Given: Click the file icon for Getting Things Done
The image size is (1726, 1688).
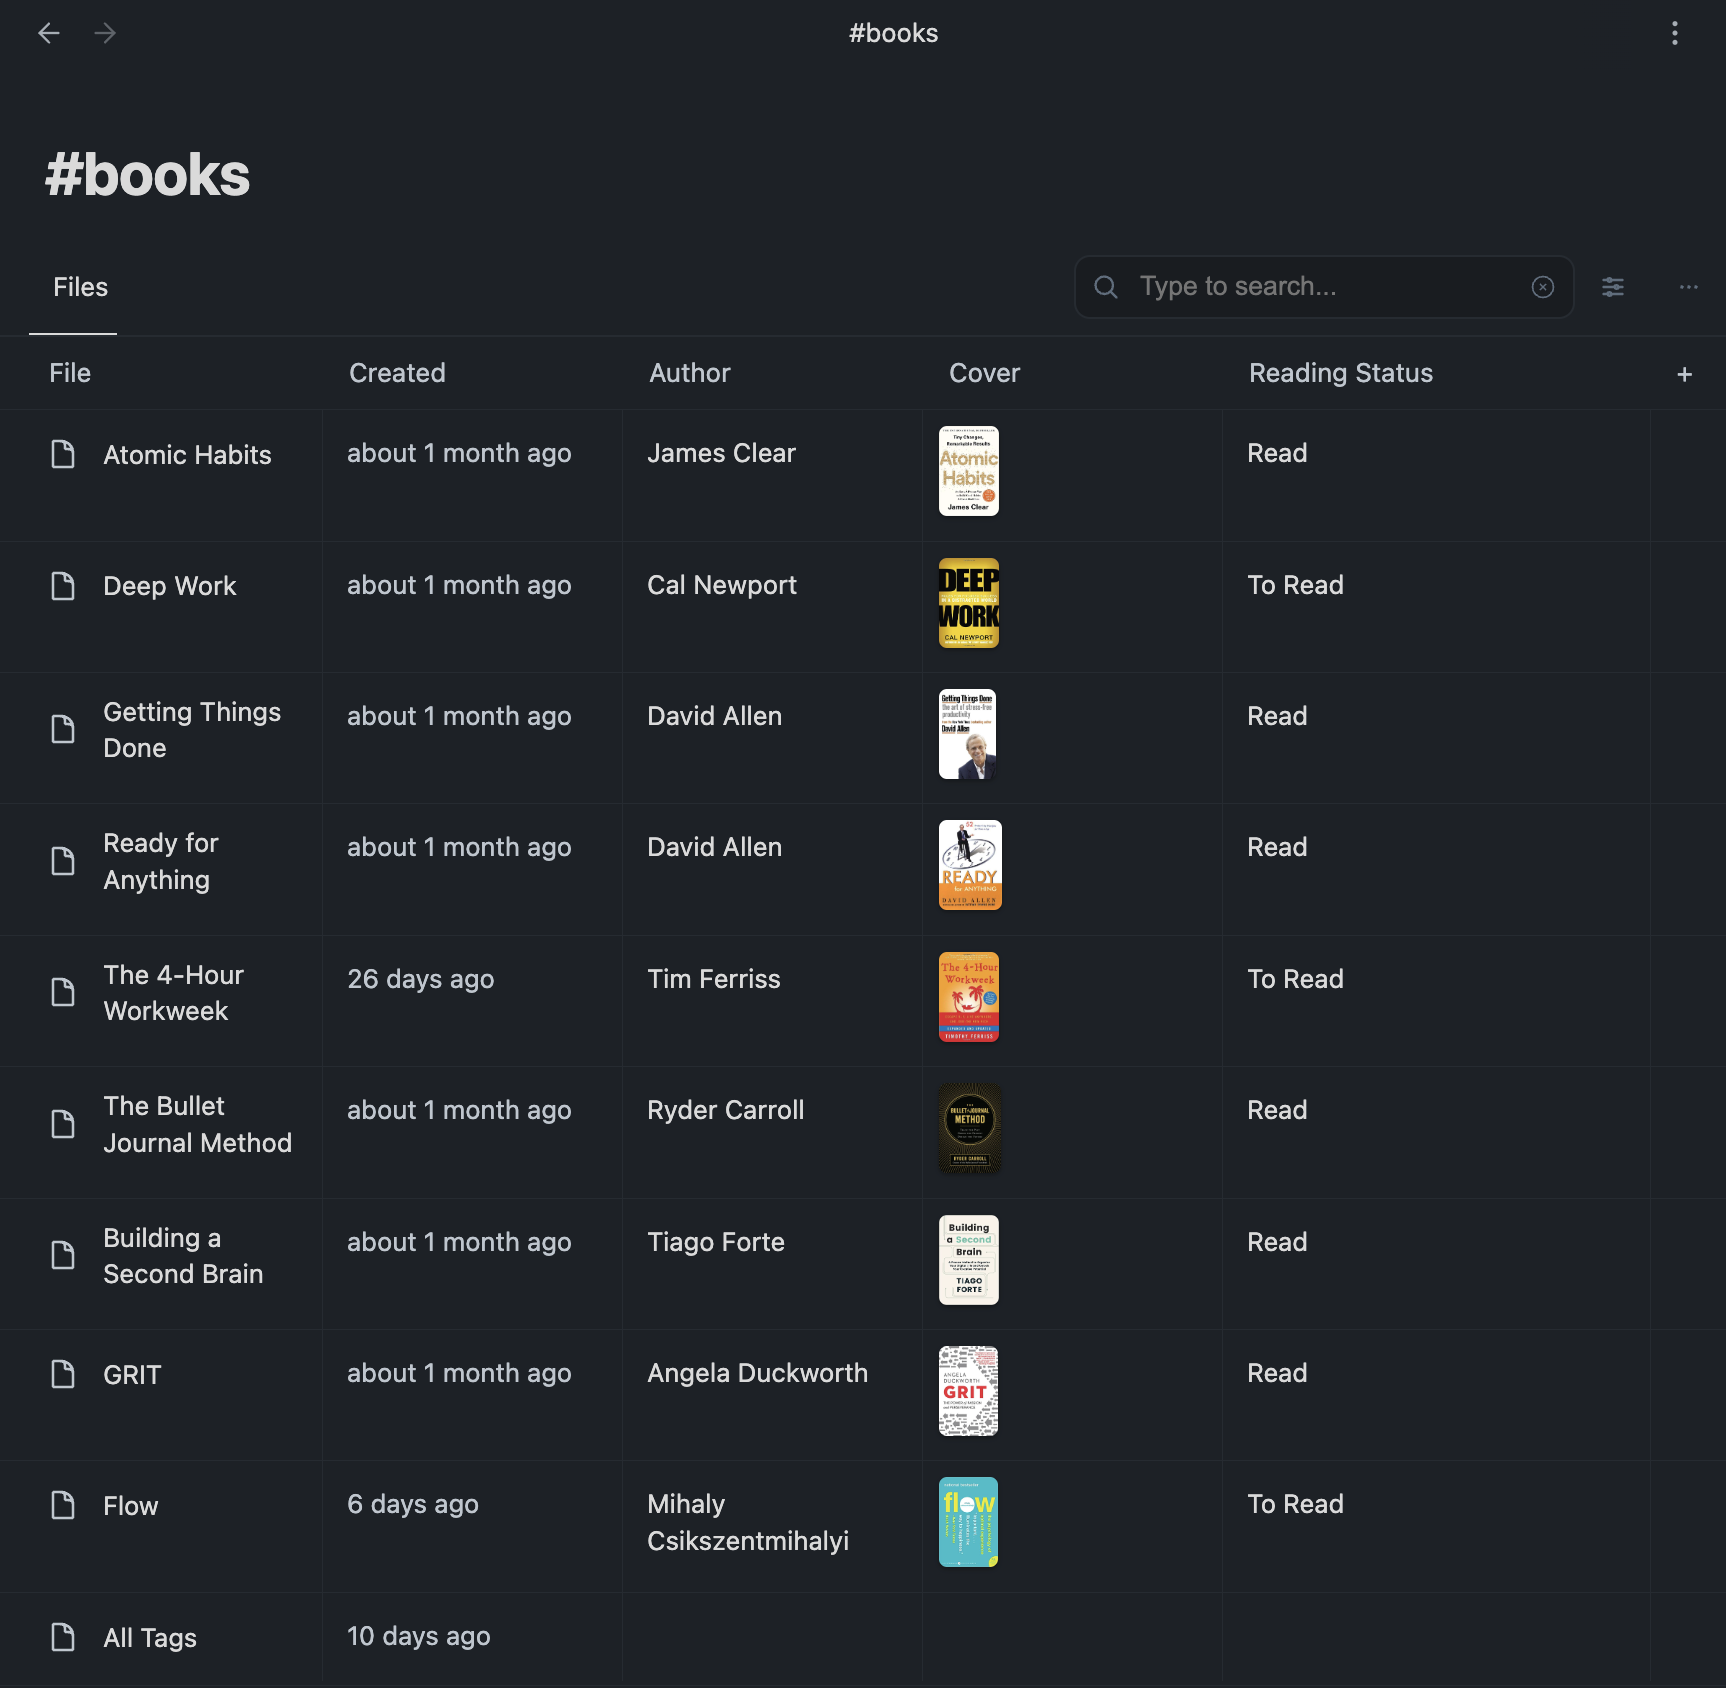Looking at the screenshot, I should pos(63,729).
